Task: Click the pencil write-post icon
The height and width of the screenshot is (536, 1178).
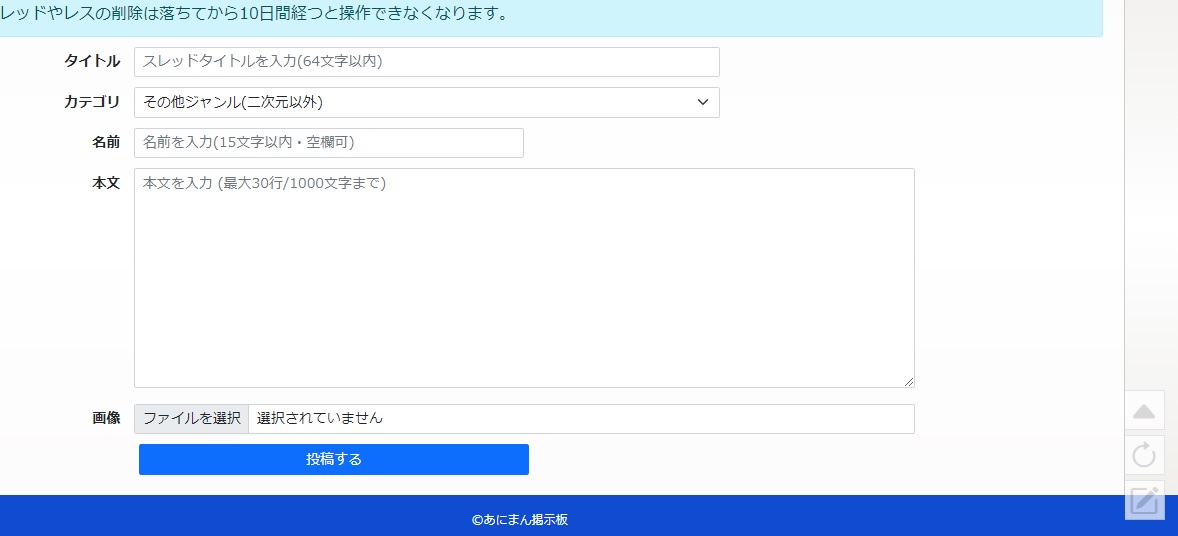Action: [x=1144, y=500]
